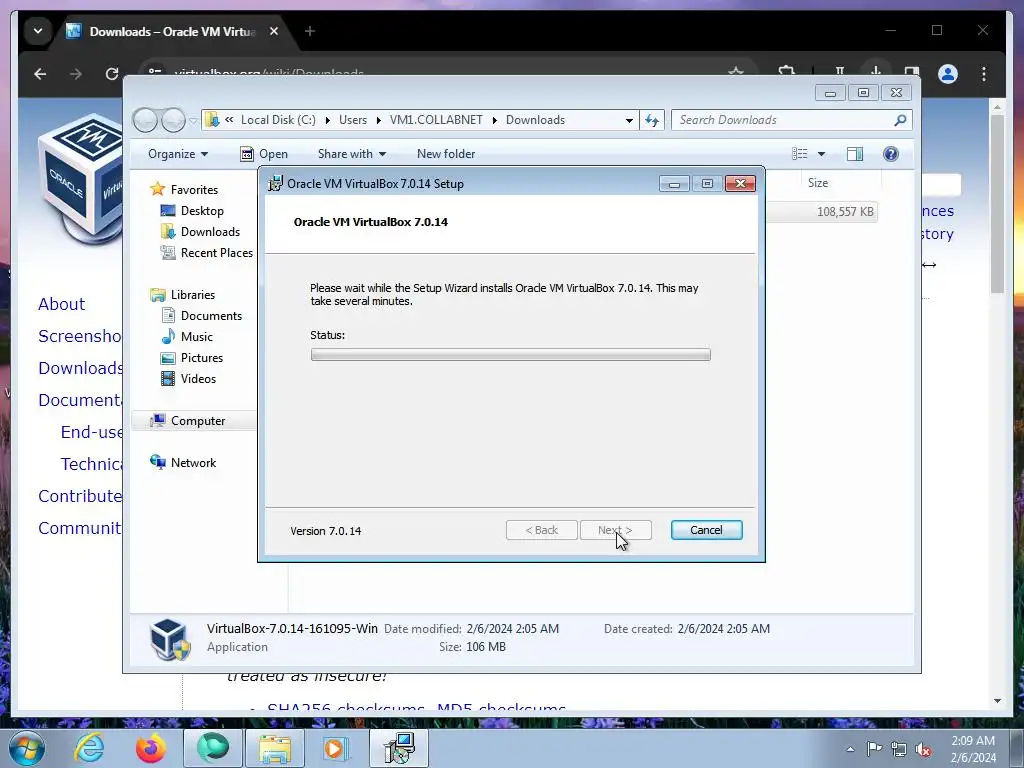Click the Change your view icon
1024x768 pixels.
[x=800, y=153]
